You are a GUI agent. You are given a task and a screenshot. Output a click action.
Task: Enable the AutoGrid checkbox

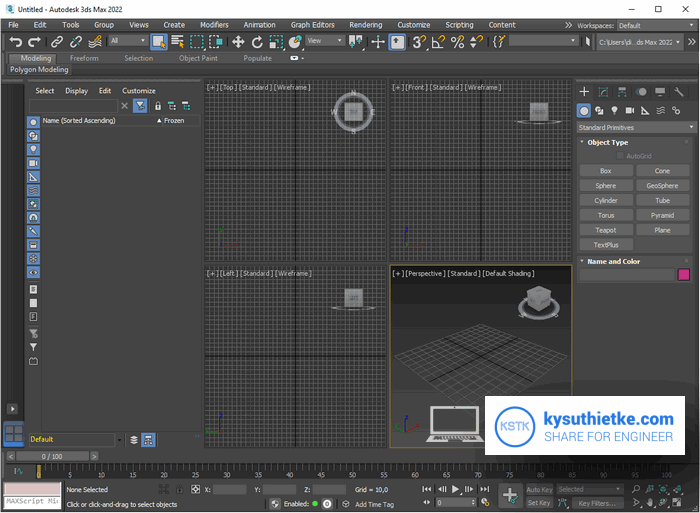(620, 156)
